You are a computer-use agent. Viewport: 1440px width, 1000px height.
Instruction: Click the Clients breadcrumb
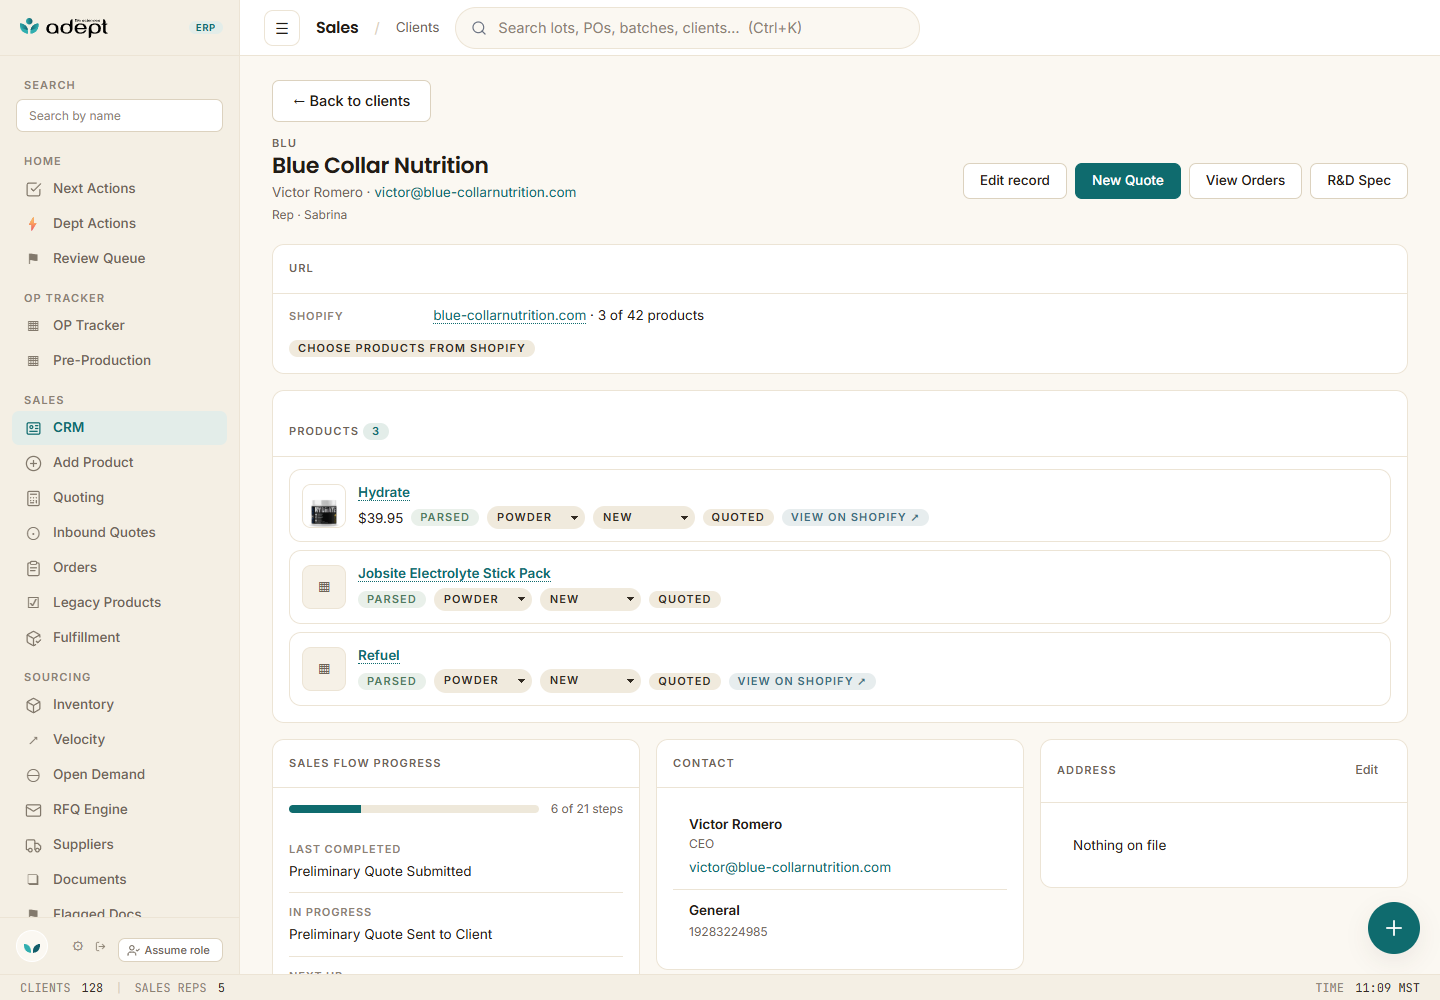[x=417, y=28]
